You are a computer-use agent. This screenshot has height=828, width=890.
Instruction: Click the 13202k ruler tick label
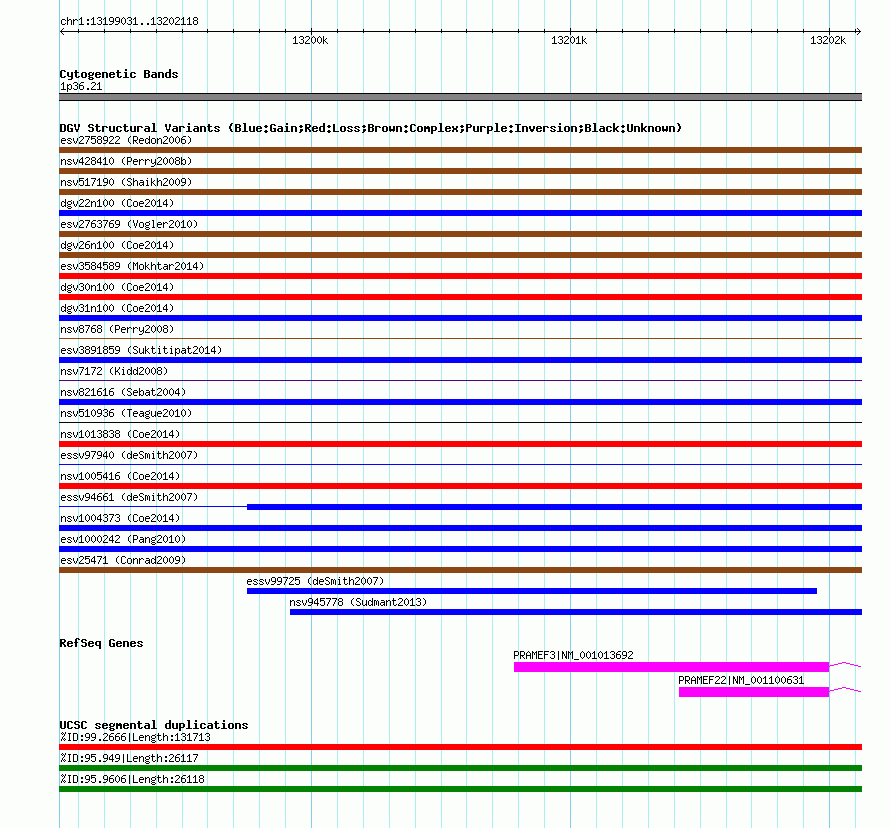(x=828, y=40)
